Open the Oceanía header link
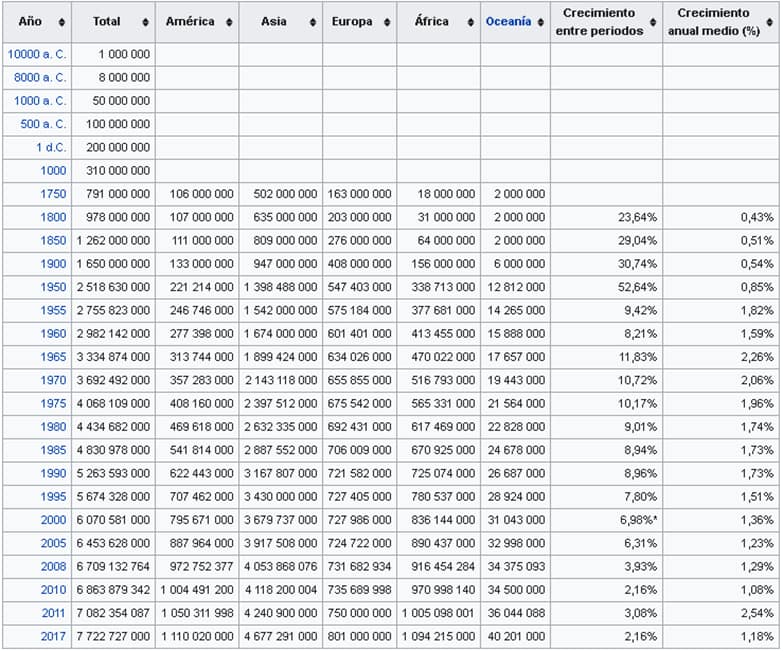Screen dimensions: 783x651 click(x=508, y=22)
